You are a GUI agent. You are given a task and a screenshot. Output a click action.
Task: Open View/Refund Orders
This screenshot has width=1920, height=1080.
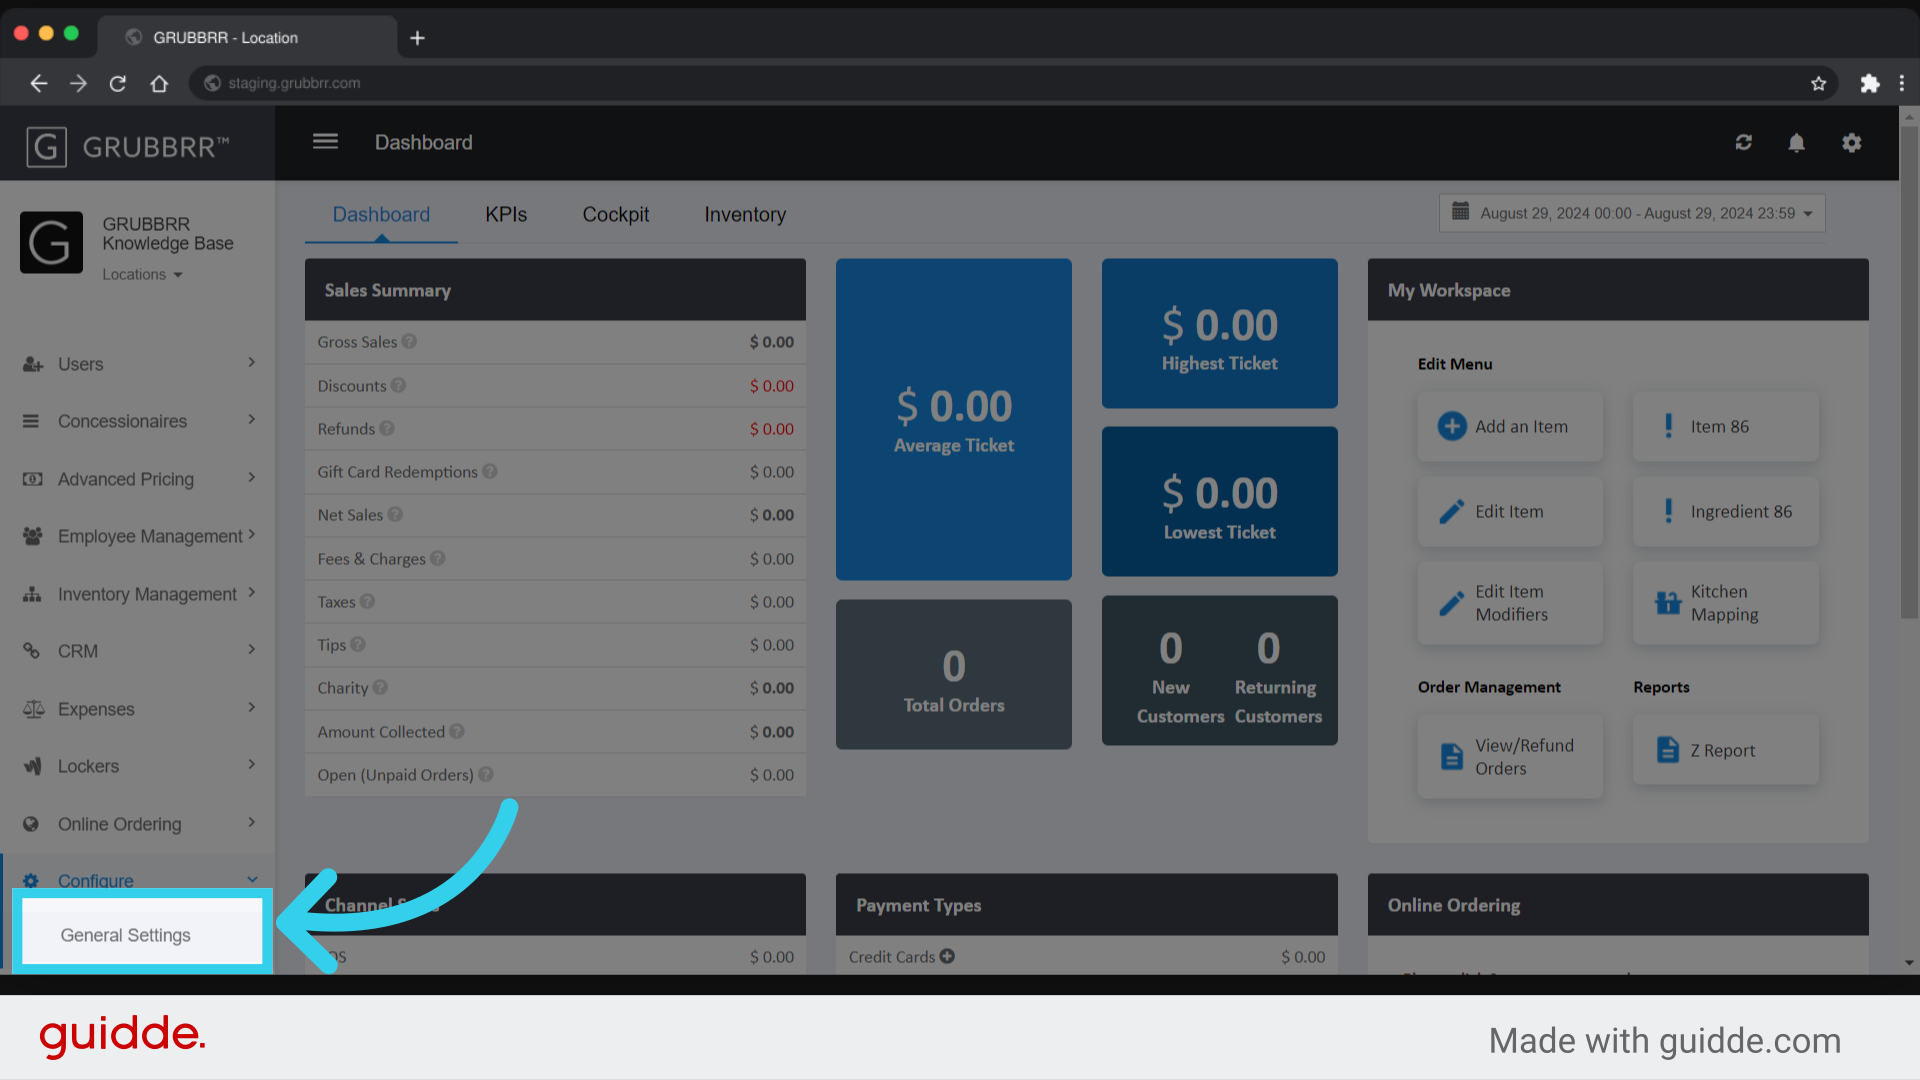[x=1510, y=756]
